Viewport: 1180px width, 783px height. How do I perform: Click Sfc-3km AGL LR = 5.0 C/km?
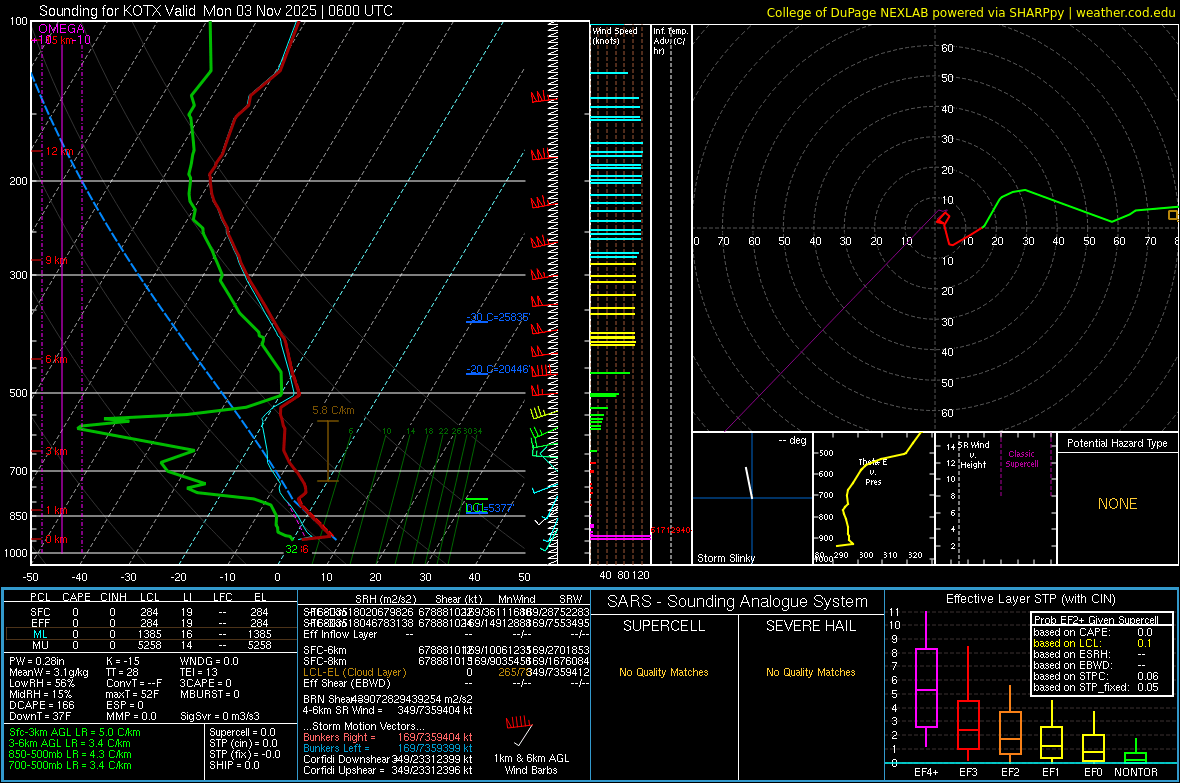(75, 732)
